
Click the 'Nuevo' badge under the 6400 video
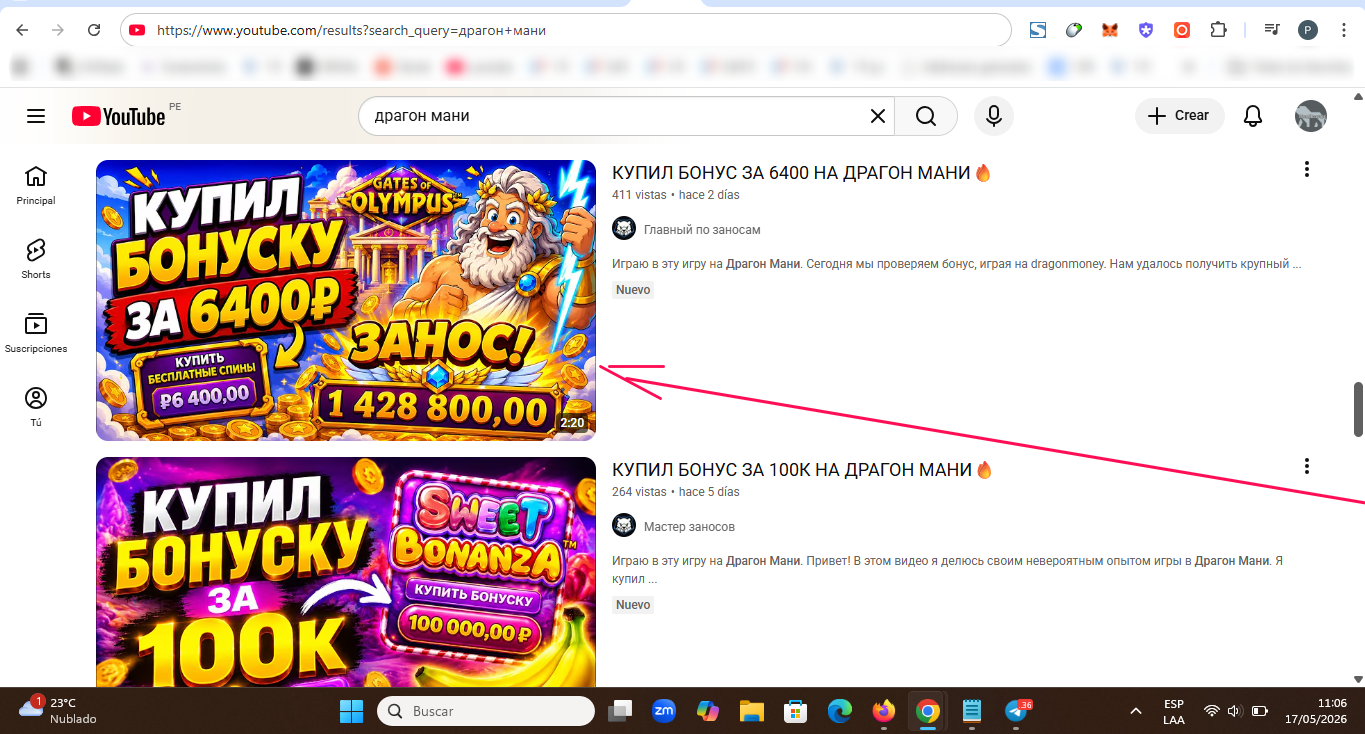pos(633,290)
